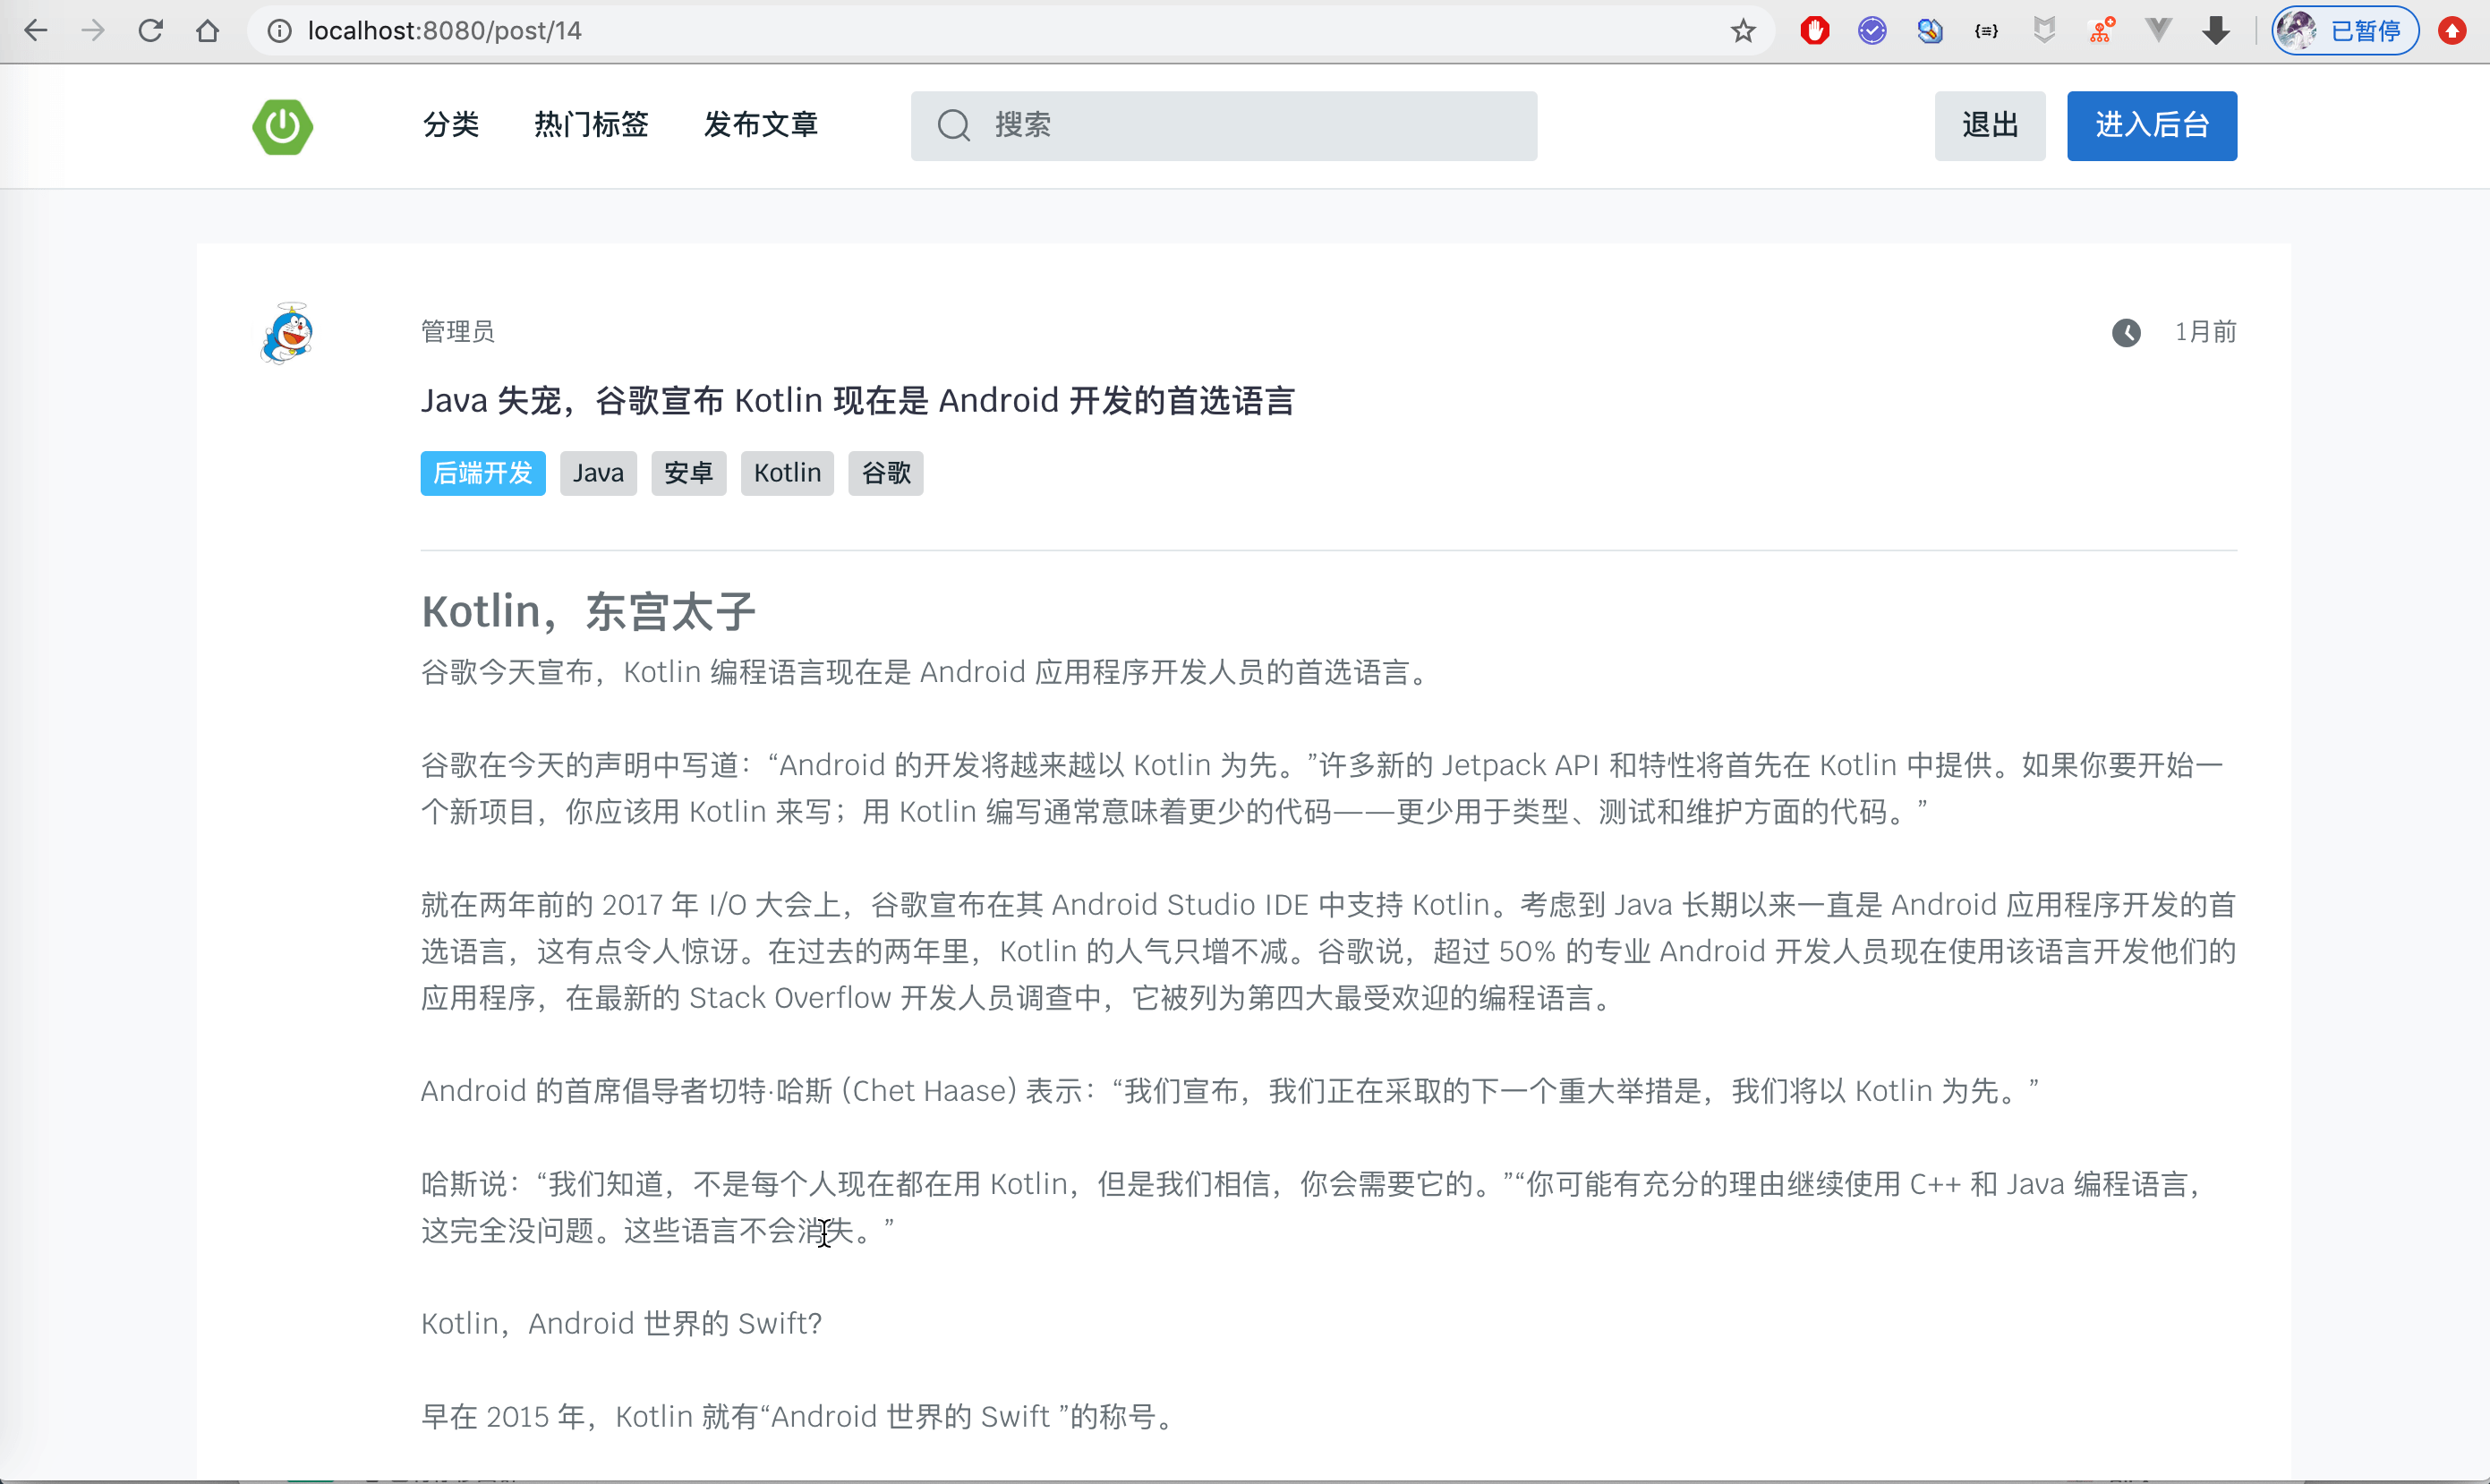Open the 已暂停 browser profile chip
Image resolution: width=2490 pixels, height=1484 pixels.
[x=2345, y=31]
